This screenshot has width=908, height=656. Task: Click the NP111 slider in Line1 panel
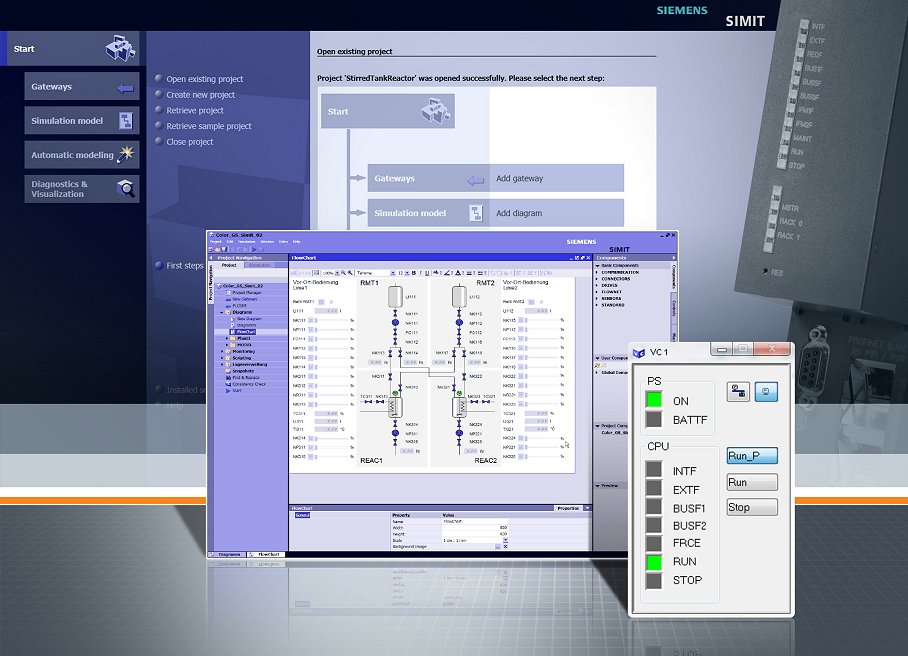(x=332, y=329)
